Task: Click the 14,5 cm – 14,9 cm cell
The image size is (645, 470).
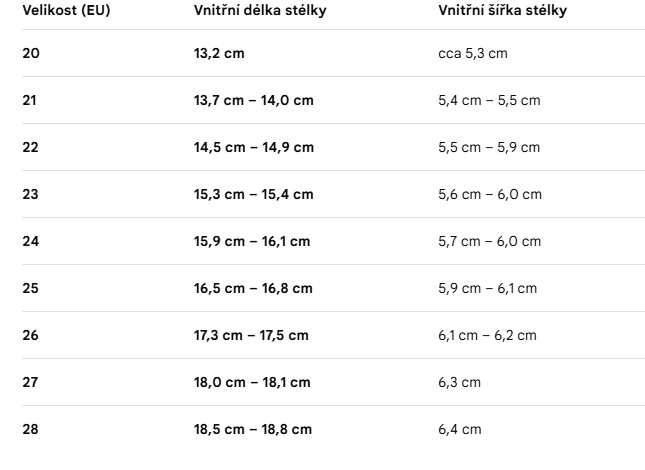Action: point(254,147)
